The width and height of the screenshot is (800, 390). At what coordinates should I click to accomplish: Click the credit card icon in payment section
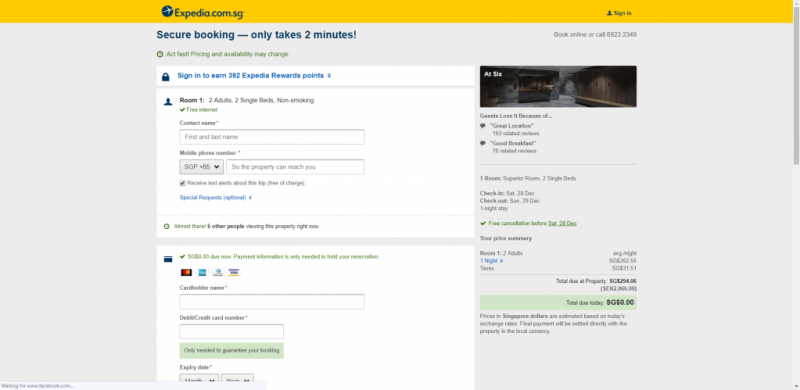pos(168,259)
